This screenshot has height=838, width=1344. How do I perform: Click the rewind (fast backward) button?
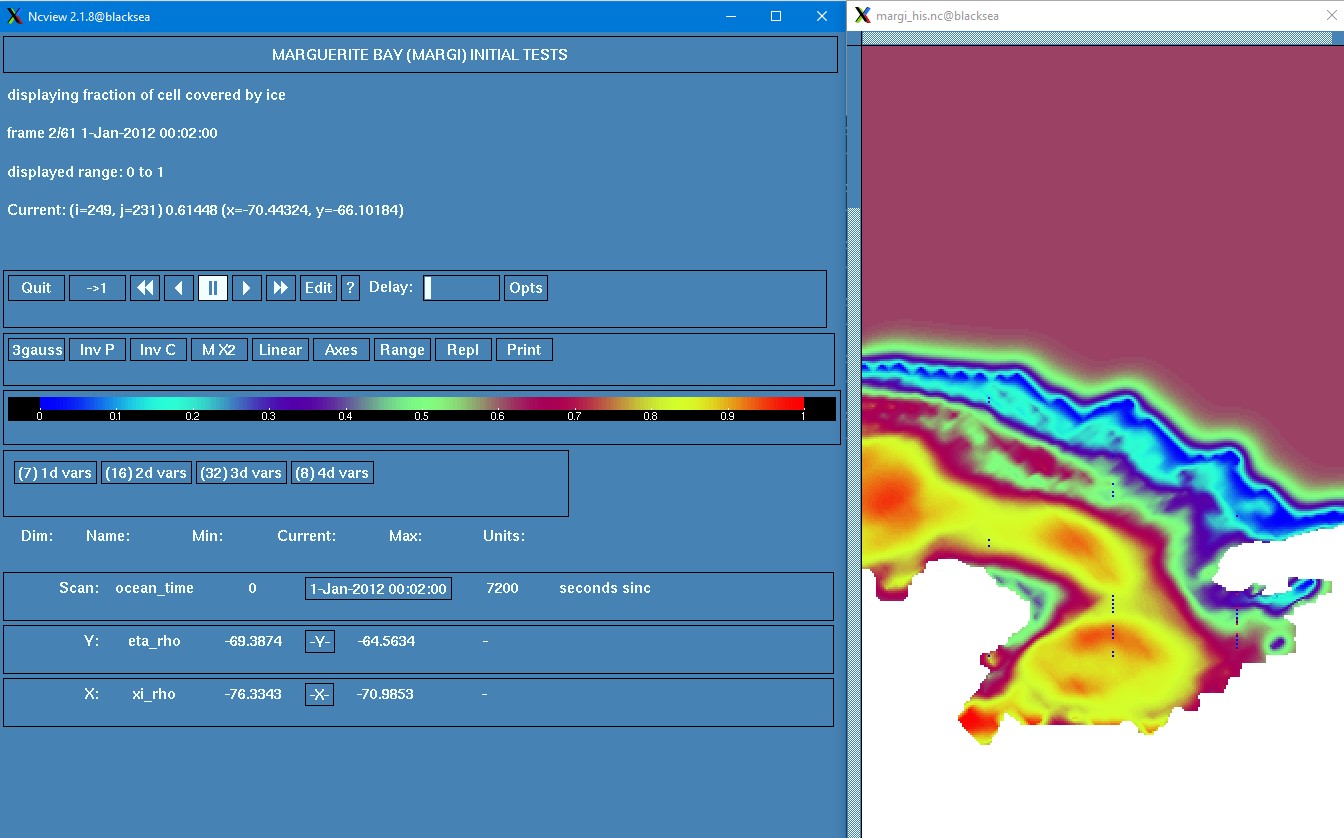point(146,288)
